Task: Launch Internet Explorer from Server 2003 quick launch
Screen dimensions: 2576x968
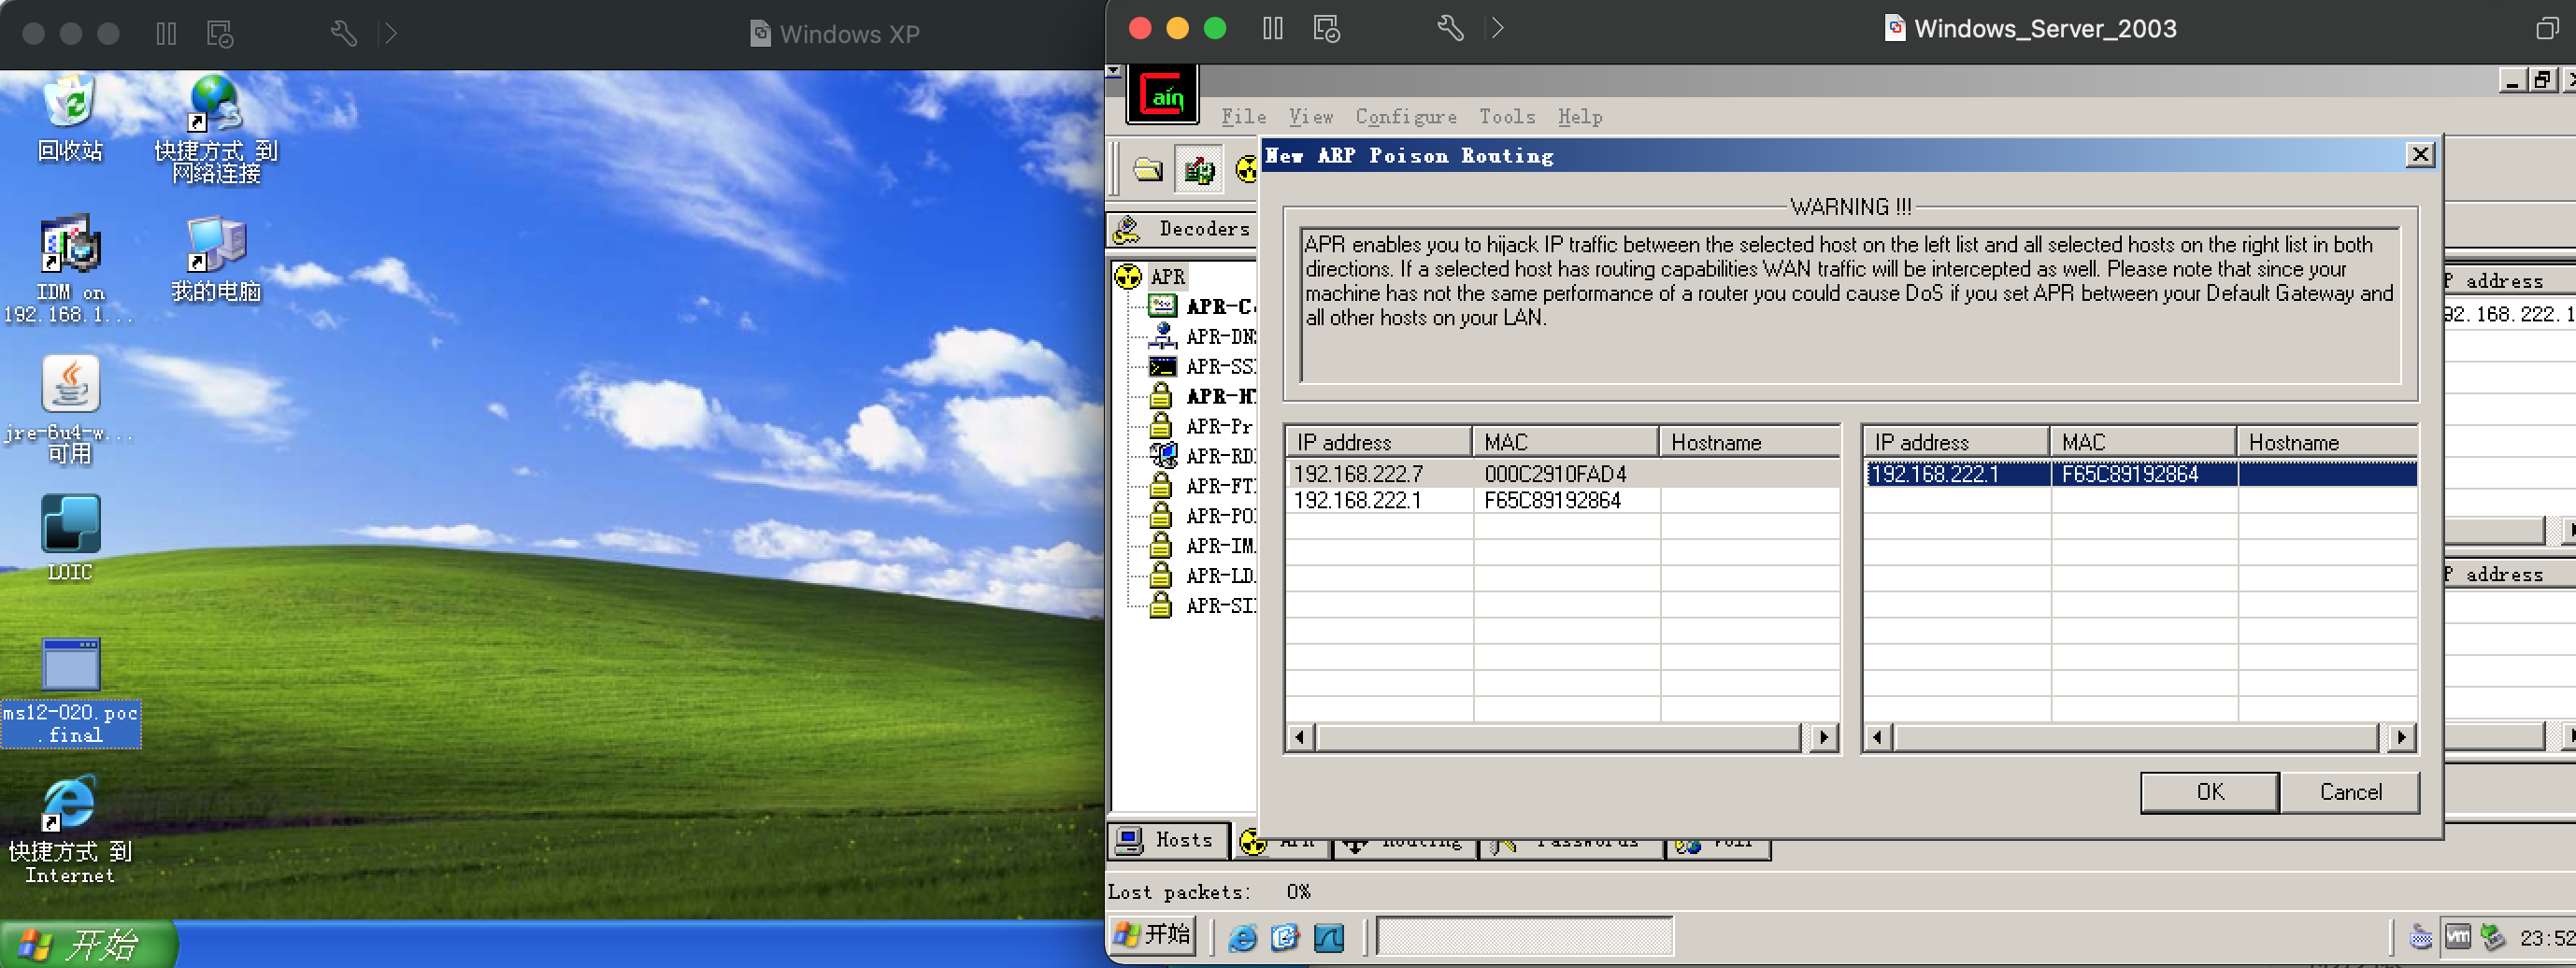Action: (1242, 938)
